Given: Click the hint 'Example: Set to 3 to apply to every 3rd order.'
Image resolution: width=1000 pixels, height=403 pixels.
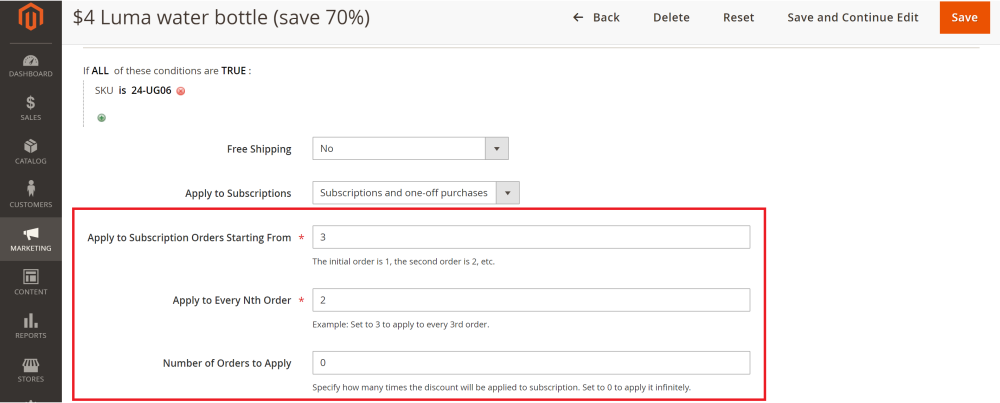Looking at the screenshot, I should (401, 325).
